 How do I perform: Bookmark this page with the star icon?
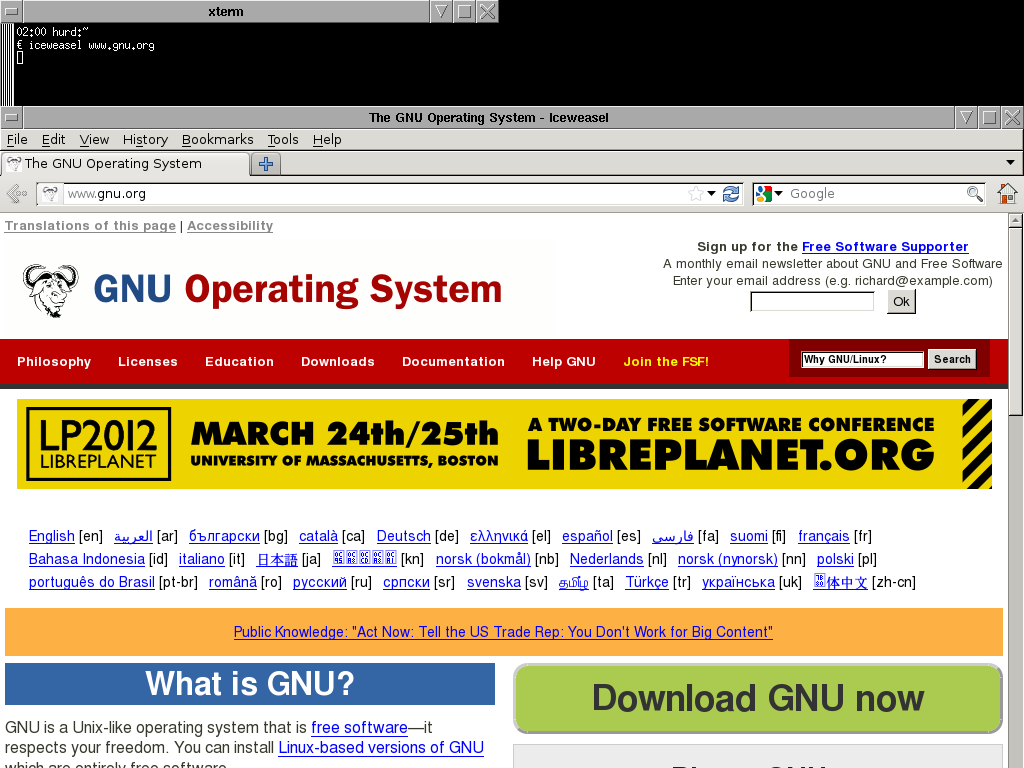(695, 194)
